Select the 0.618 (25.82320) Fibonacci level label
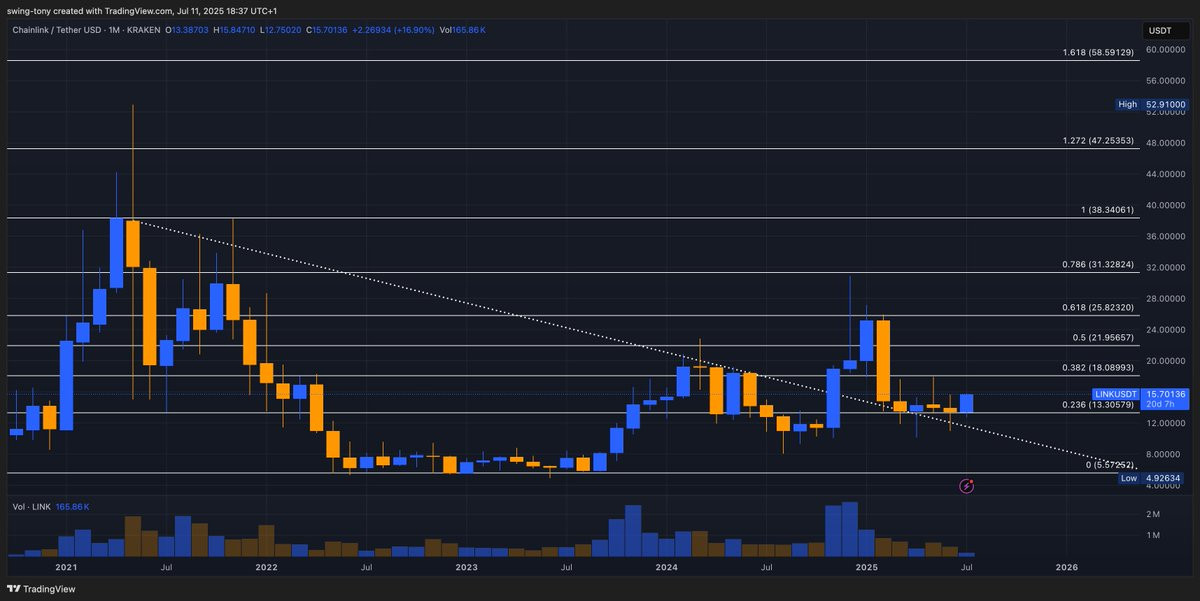The height and width of the screenshot is (601, 1200). pyautogui.click(x=1098, y=308)
